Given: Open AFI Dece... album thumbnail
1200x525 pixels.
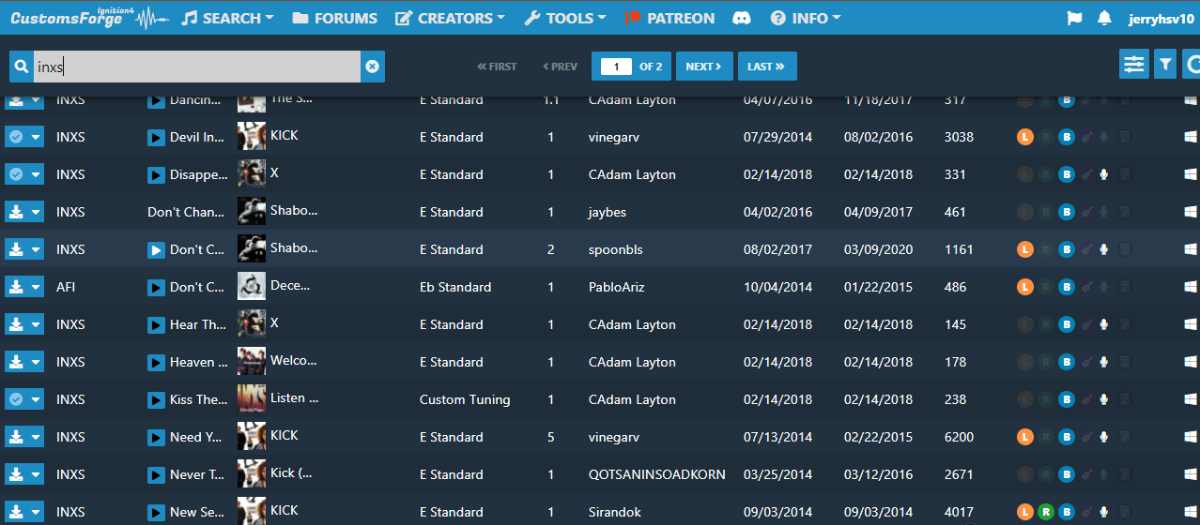Looking at the screenshot, I should click(x=251, y=286).
